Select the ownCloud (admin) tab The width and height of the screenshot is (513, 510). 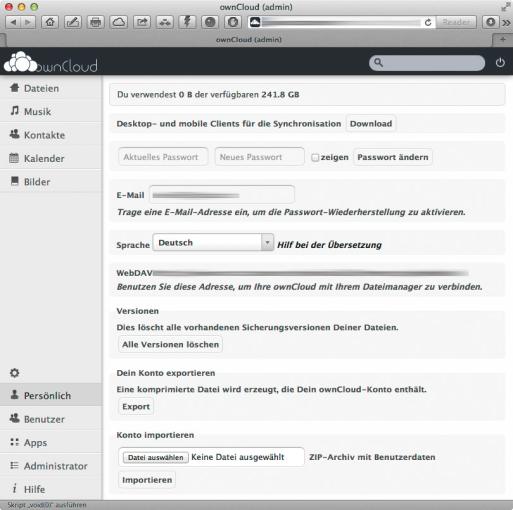[249, 40]
